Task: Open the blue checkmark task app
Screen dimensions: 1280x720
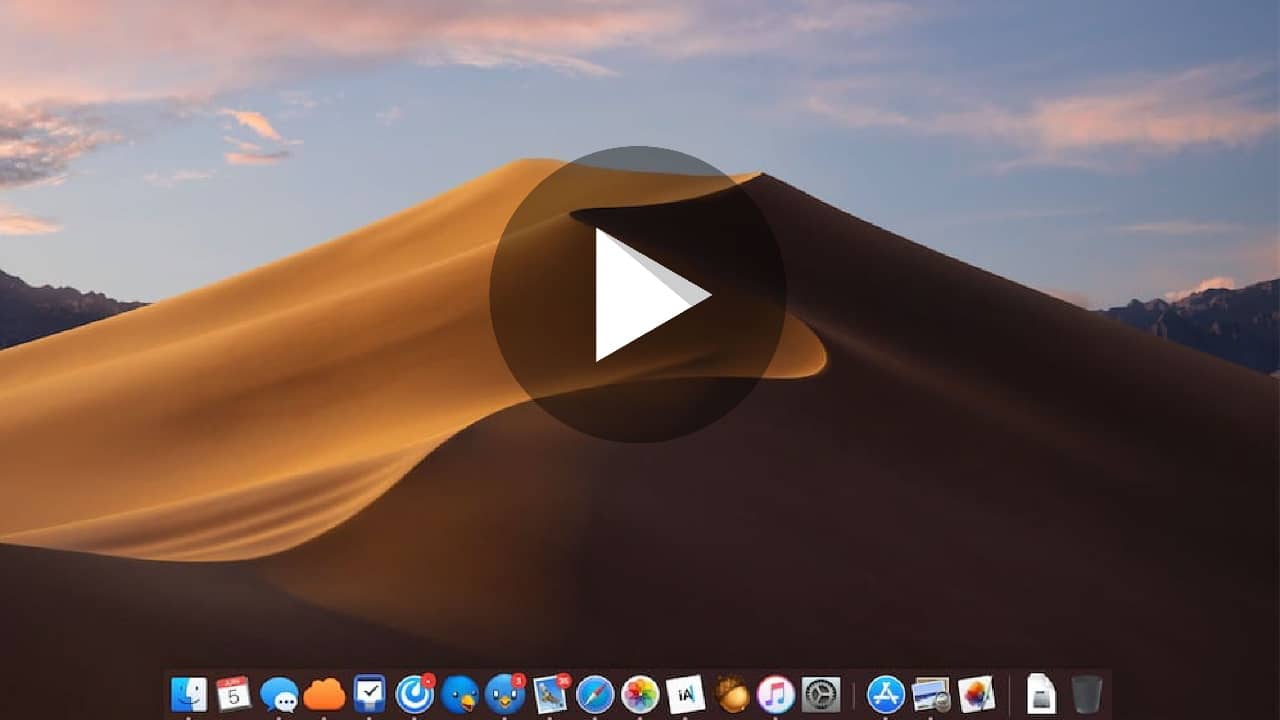Action: 369,694
